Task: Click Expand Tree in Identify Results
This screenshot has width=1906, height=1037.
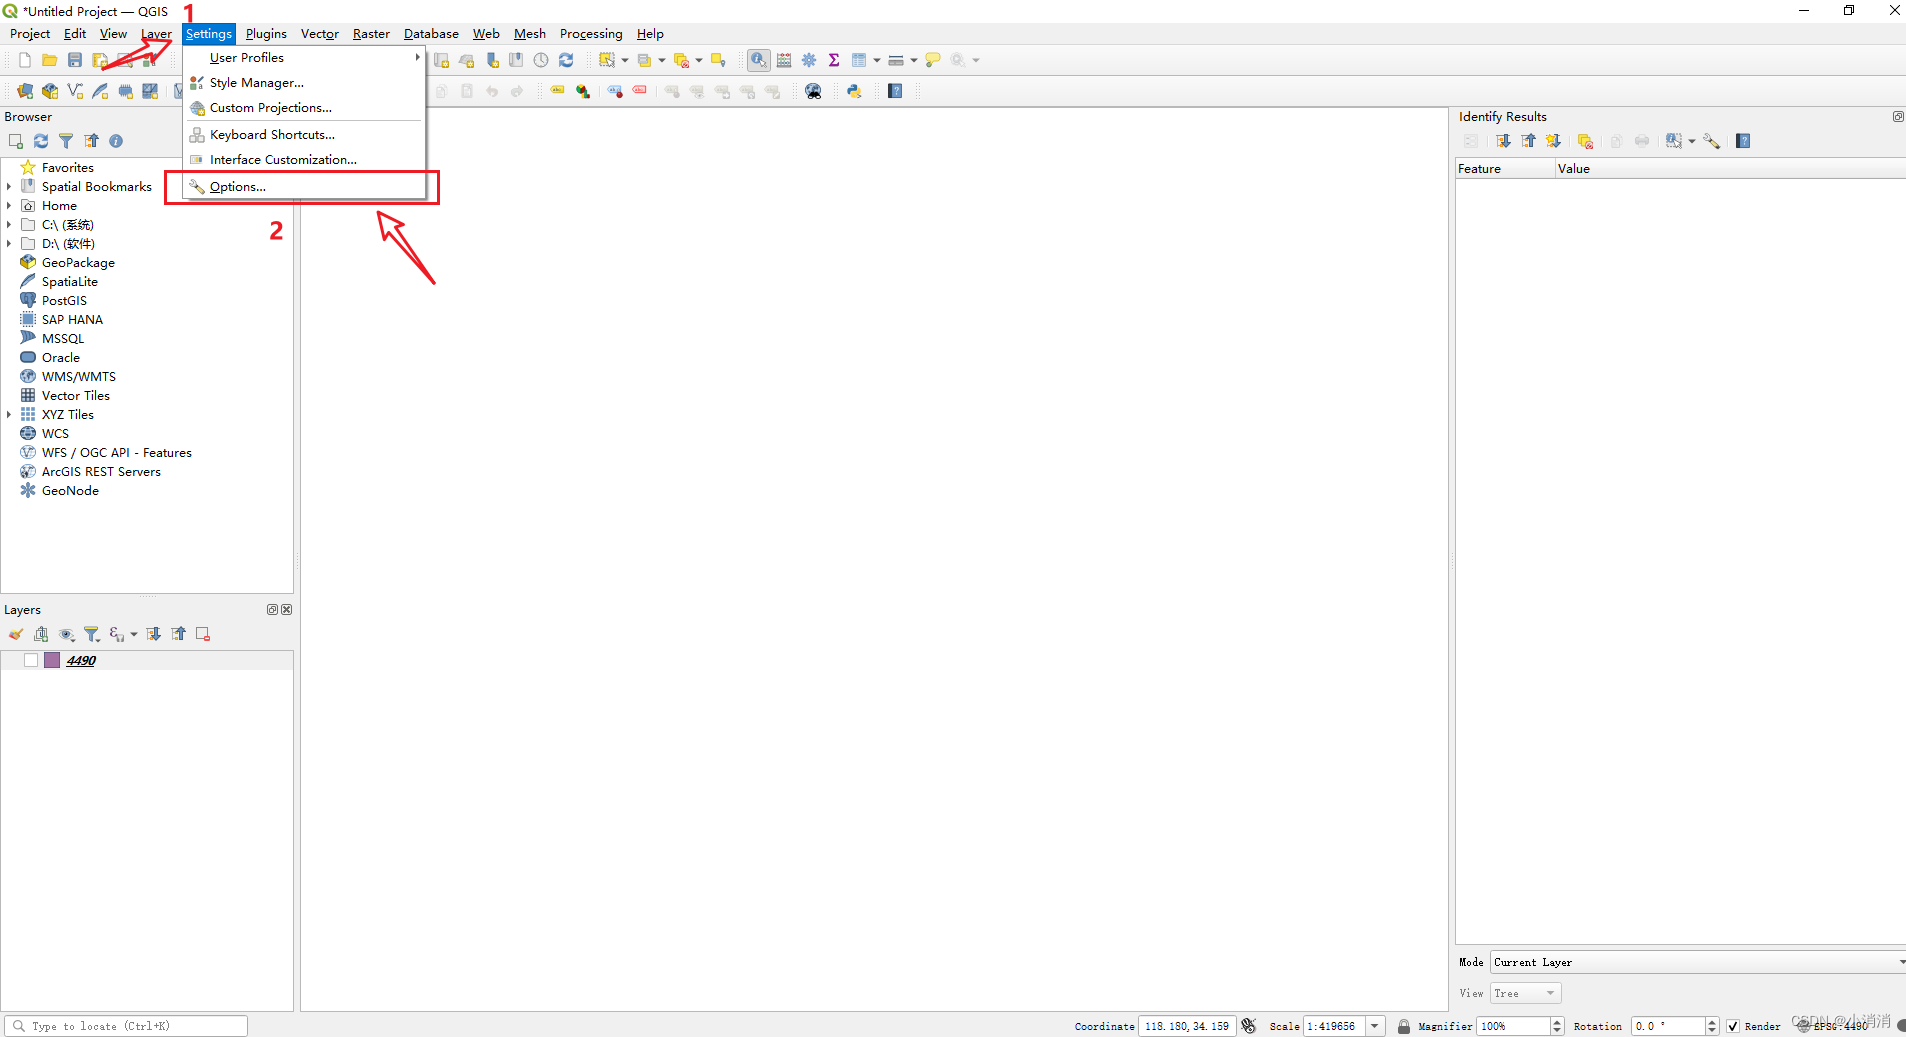Action: click(1503, 141)
